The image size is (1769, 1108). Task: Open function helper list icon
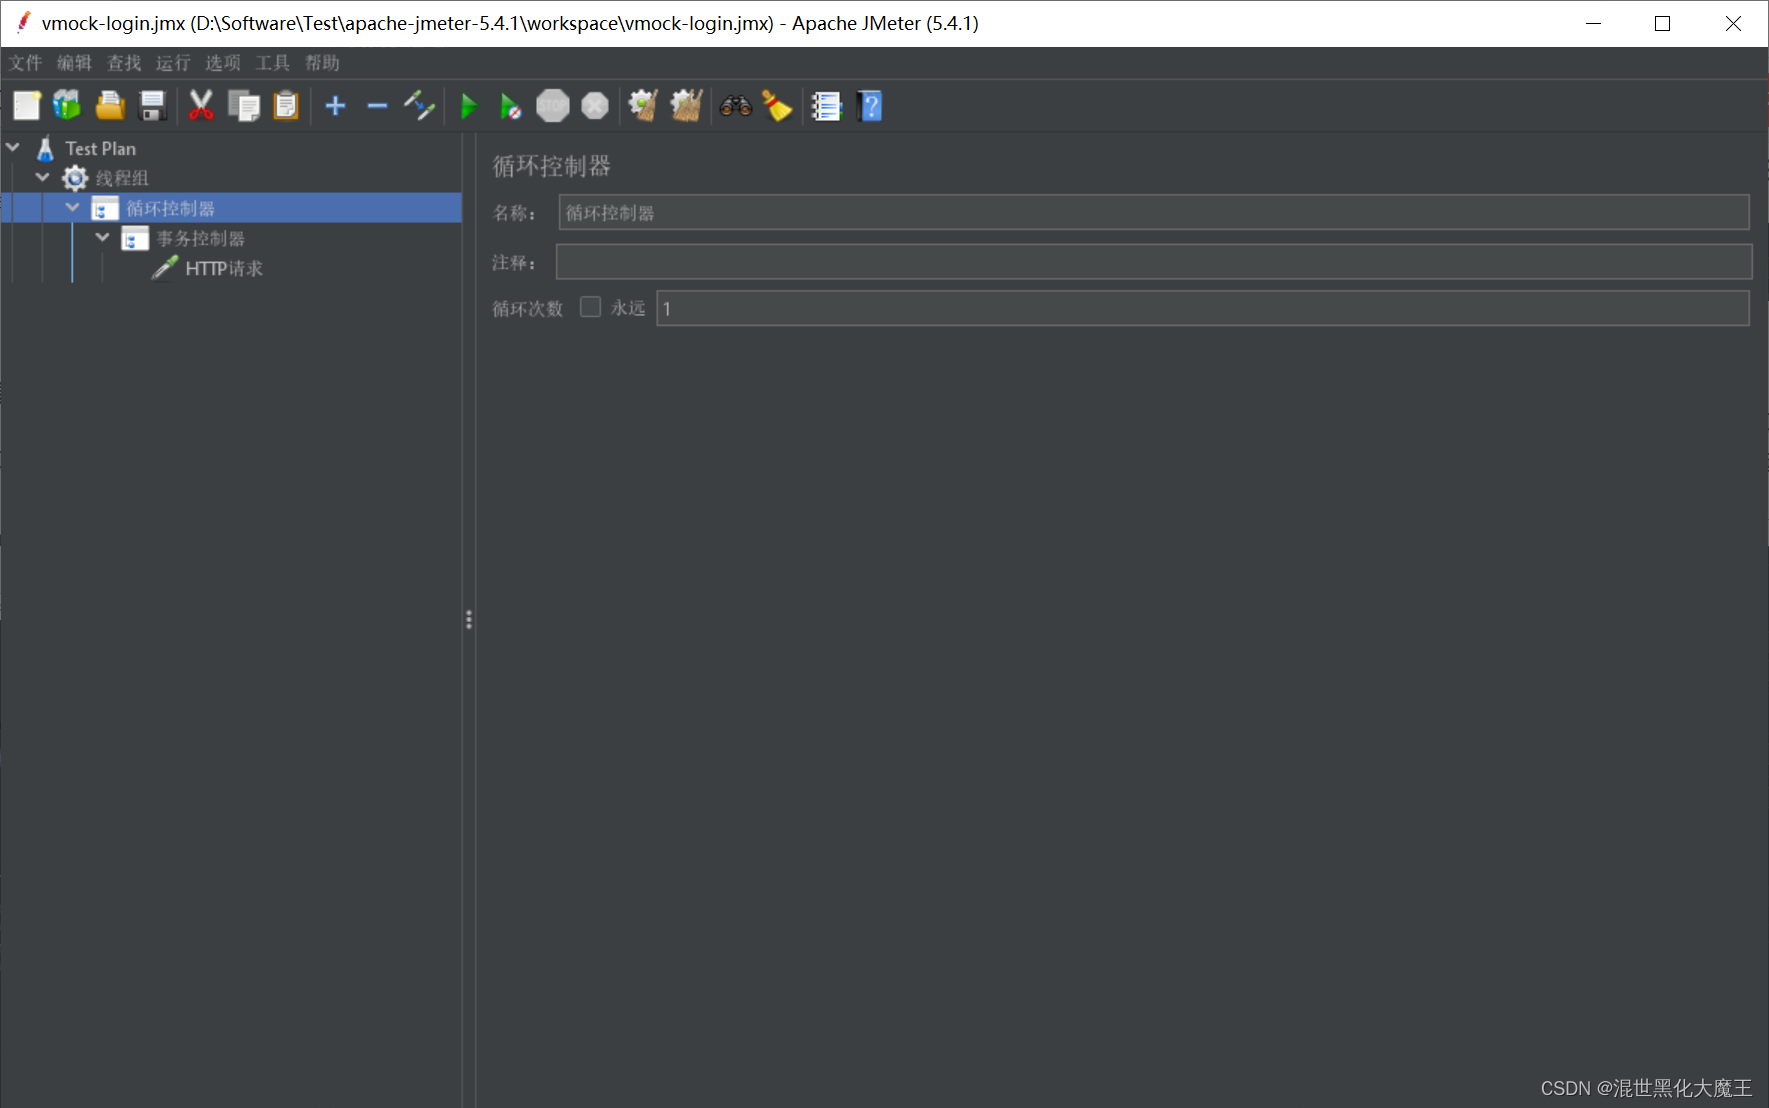826,105
